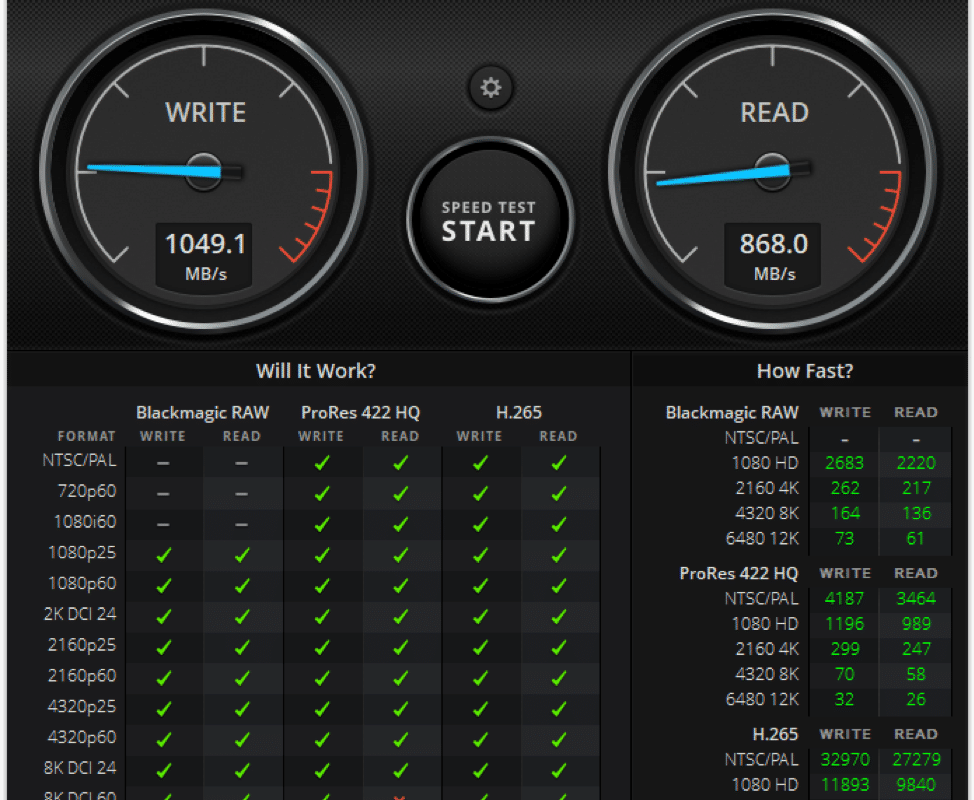Click ProRes 422 HQ 2160 4K read value 247
Viewport: 974px width, 800px height.
(x=916, y=648)
